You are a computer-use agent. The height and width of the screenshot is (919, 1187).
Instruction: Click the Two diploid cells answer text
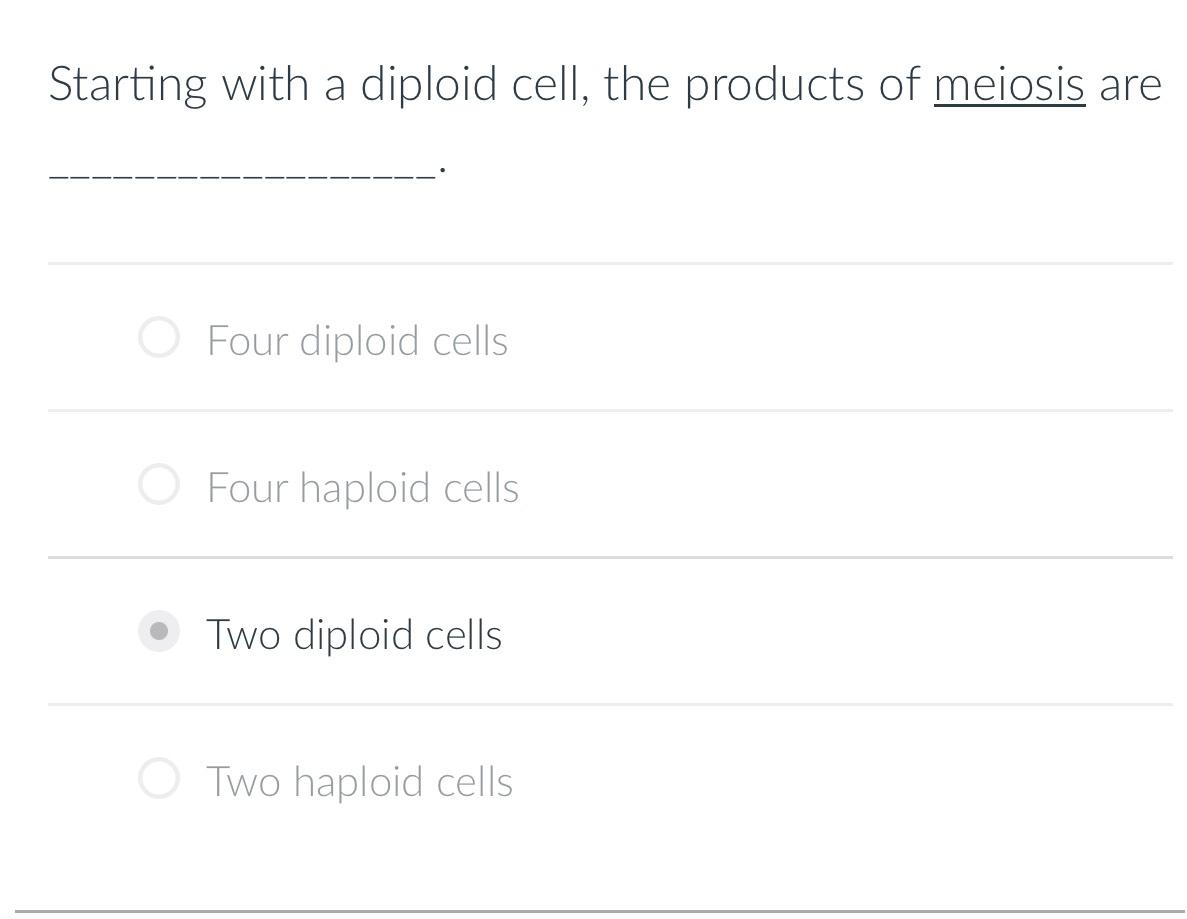point(353,633)
